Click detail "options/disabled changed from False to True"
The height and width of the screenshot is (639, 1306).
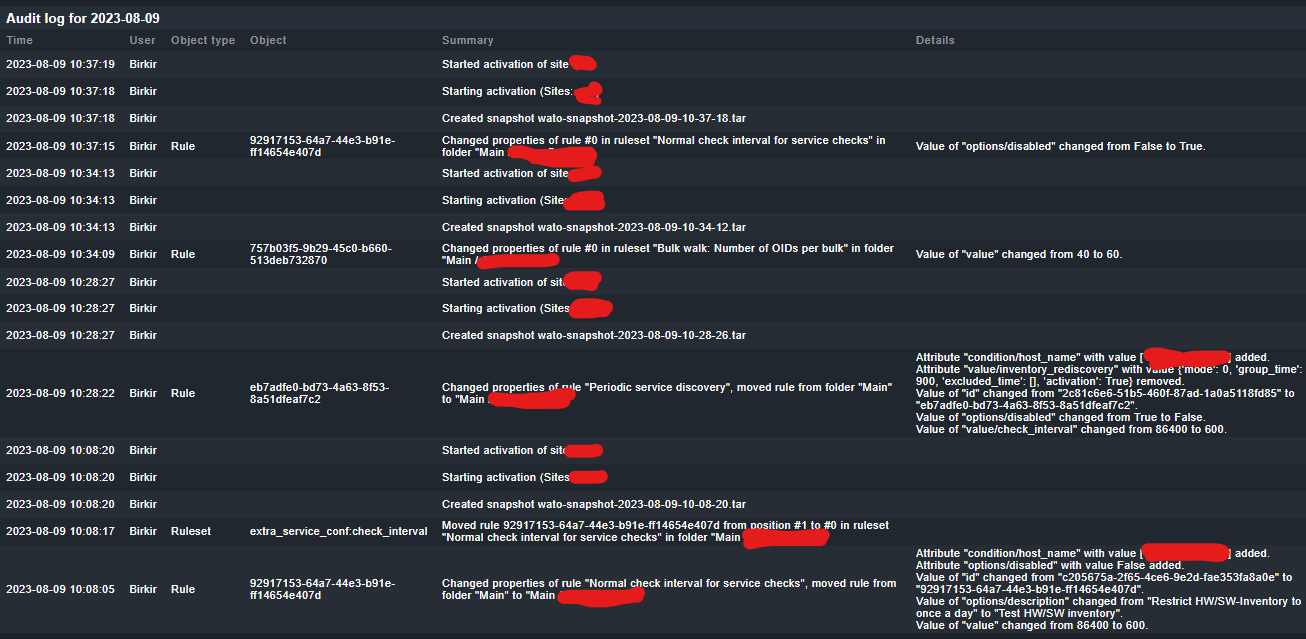click(1060, 146)
